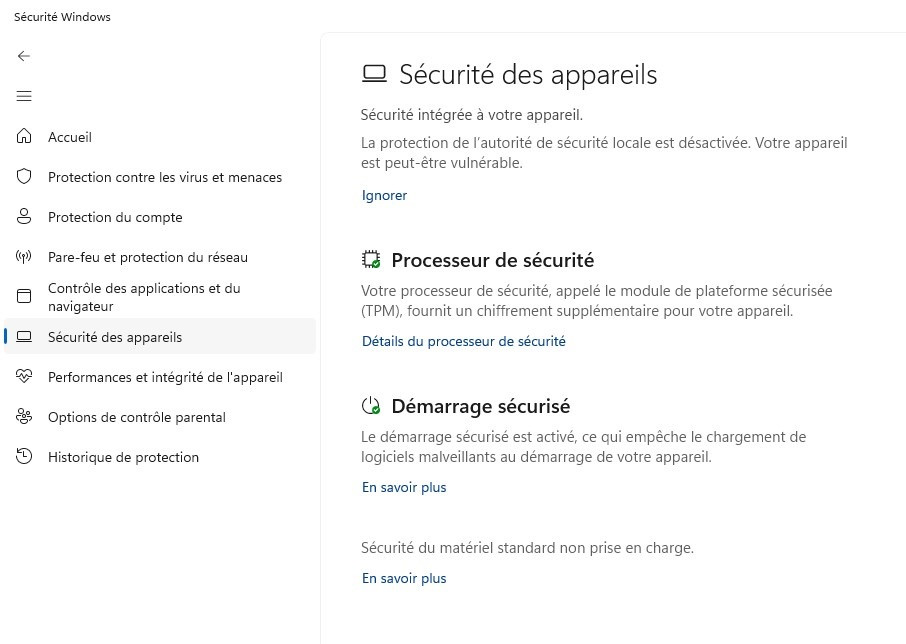Click En savoir plus under Démarrage sécurisé
The width and height of the screenshot is (906, 644).
(404, 487)
